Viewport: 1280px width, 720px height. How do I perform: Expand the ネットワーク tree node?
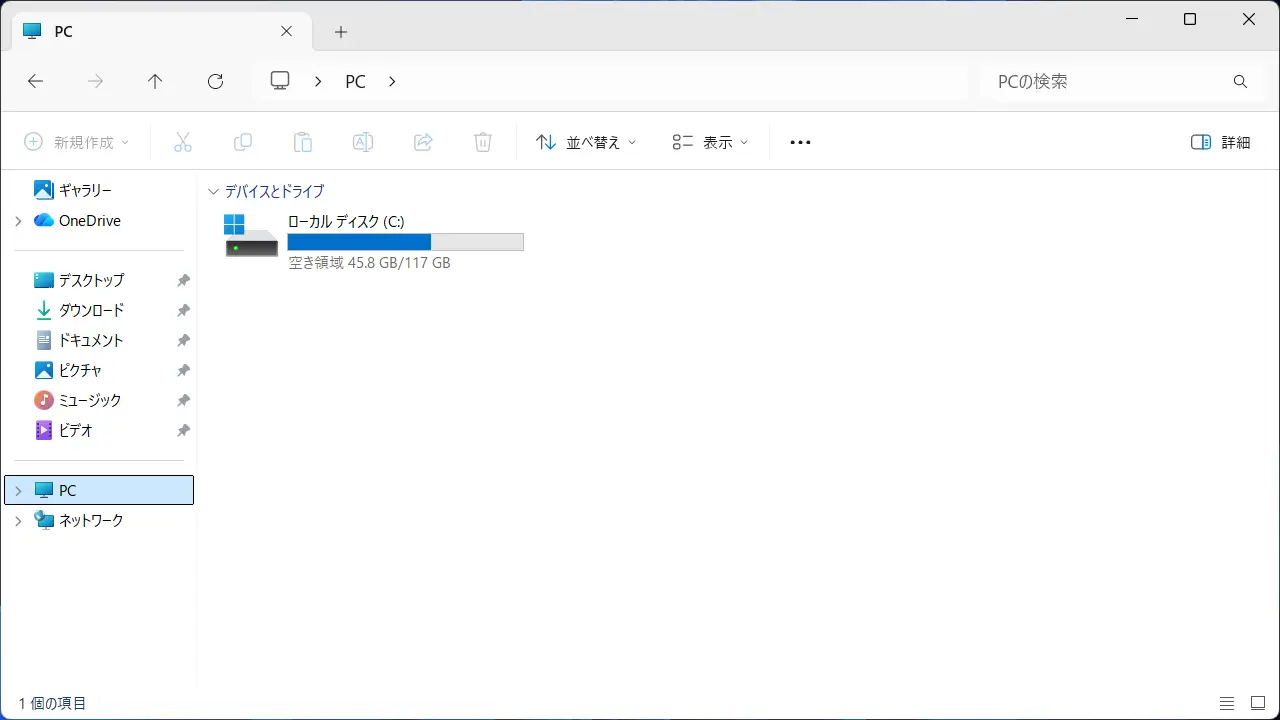tap(18, 521)
